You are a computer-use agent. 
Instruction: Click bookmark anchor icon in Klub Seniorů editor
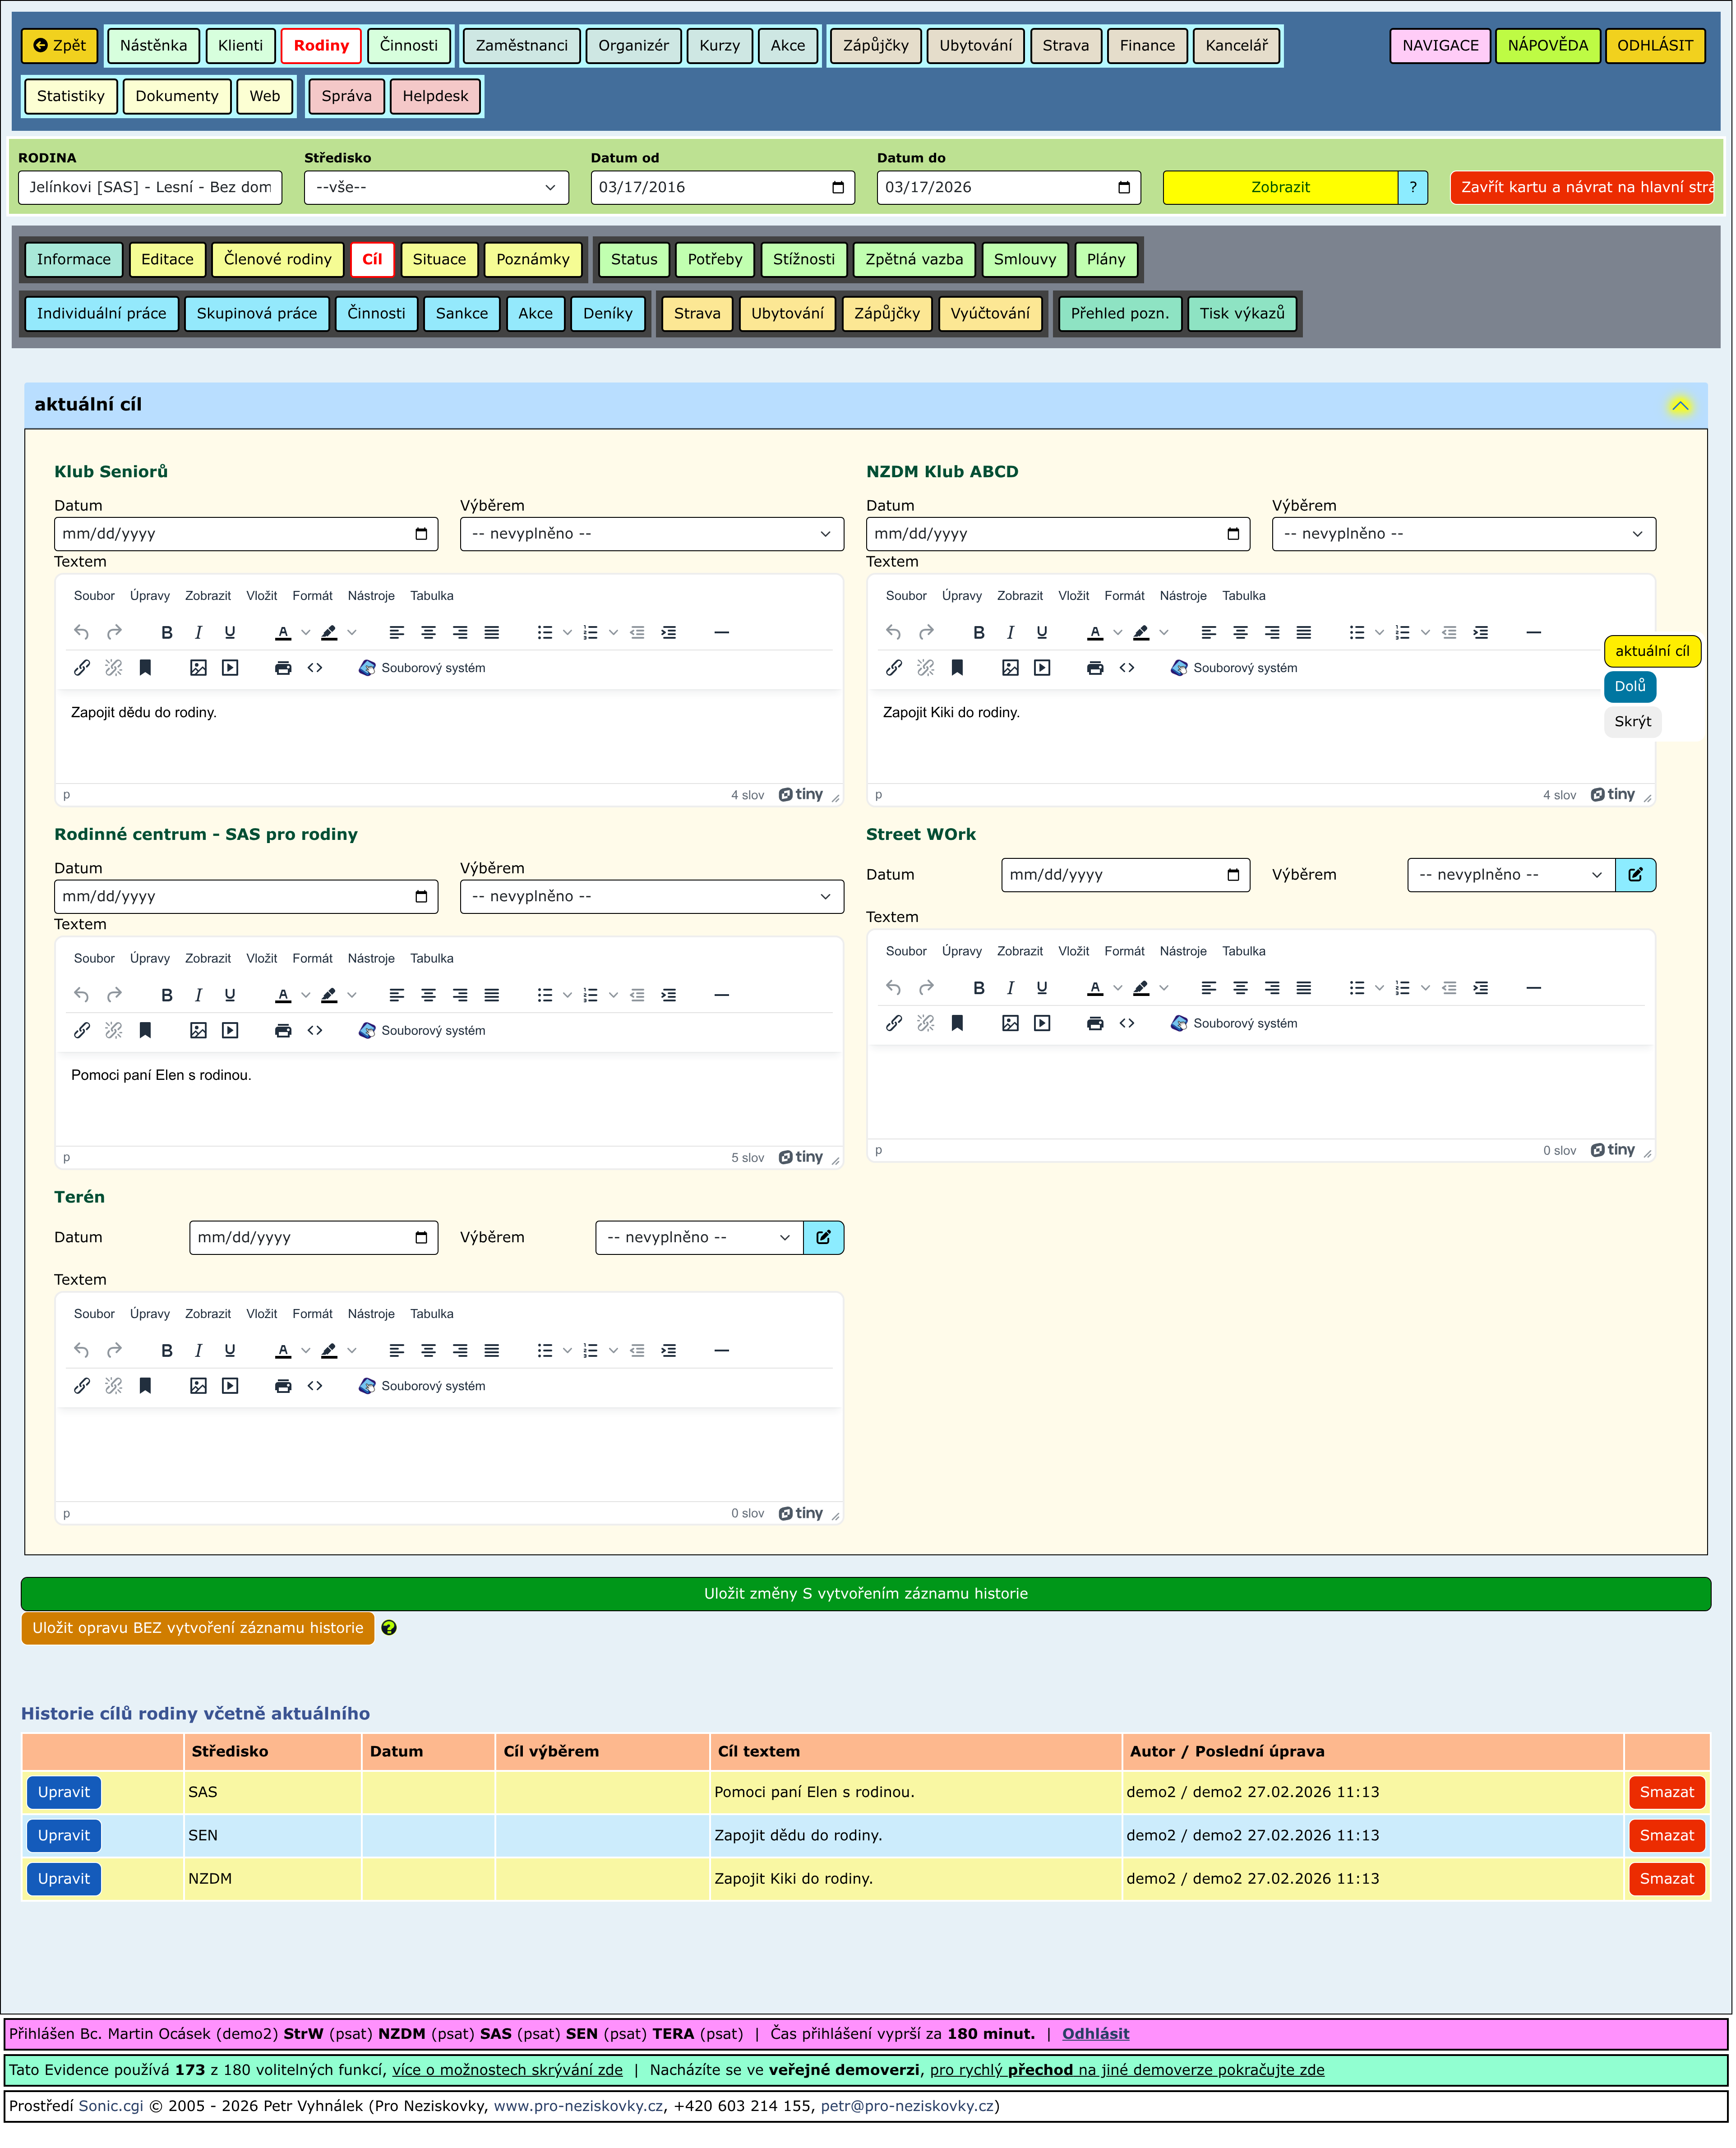pos(145,668)
